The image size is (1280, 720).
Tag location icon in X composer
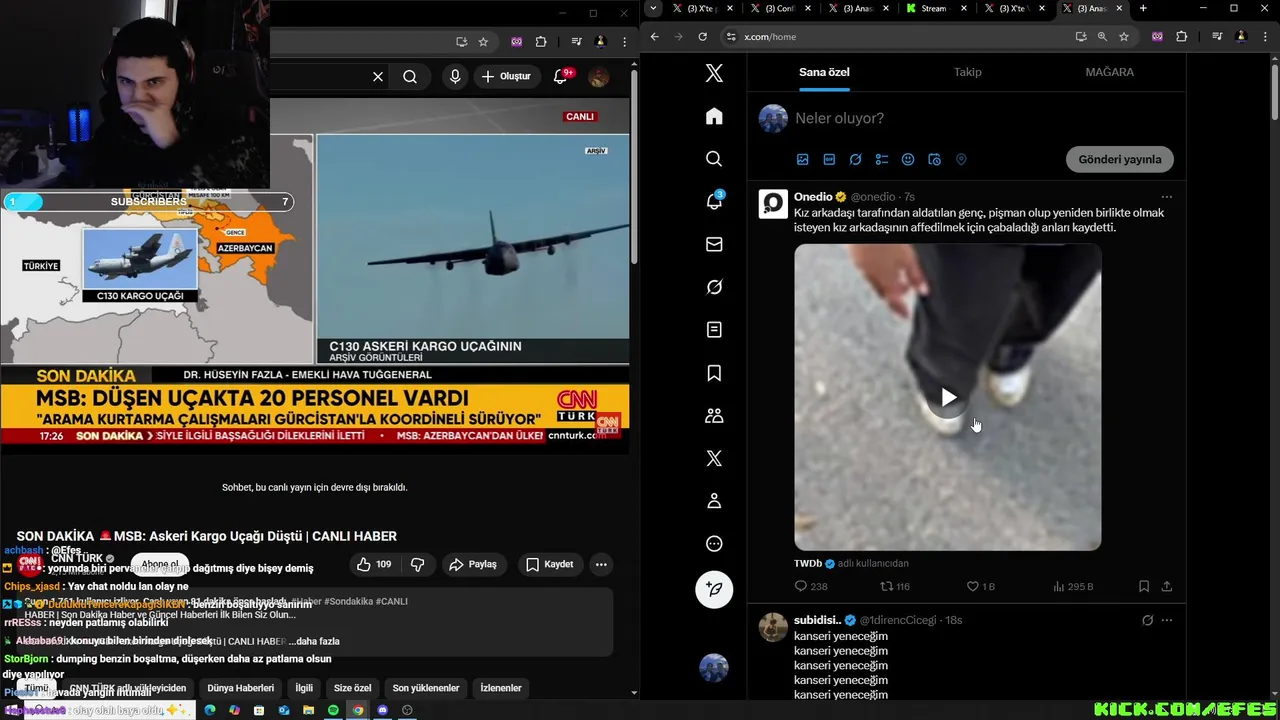[x=961, y=159]
